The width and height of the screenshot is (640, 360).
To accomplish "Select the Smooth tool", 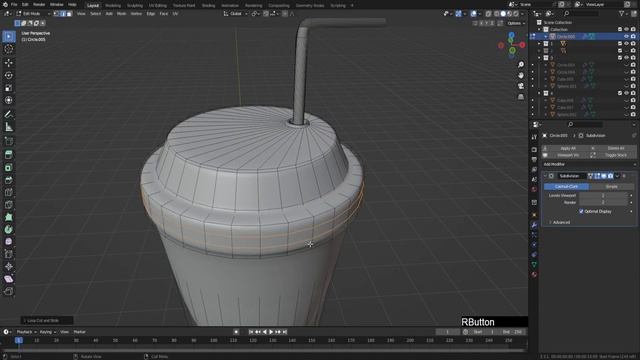I will 9,242.
